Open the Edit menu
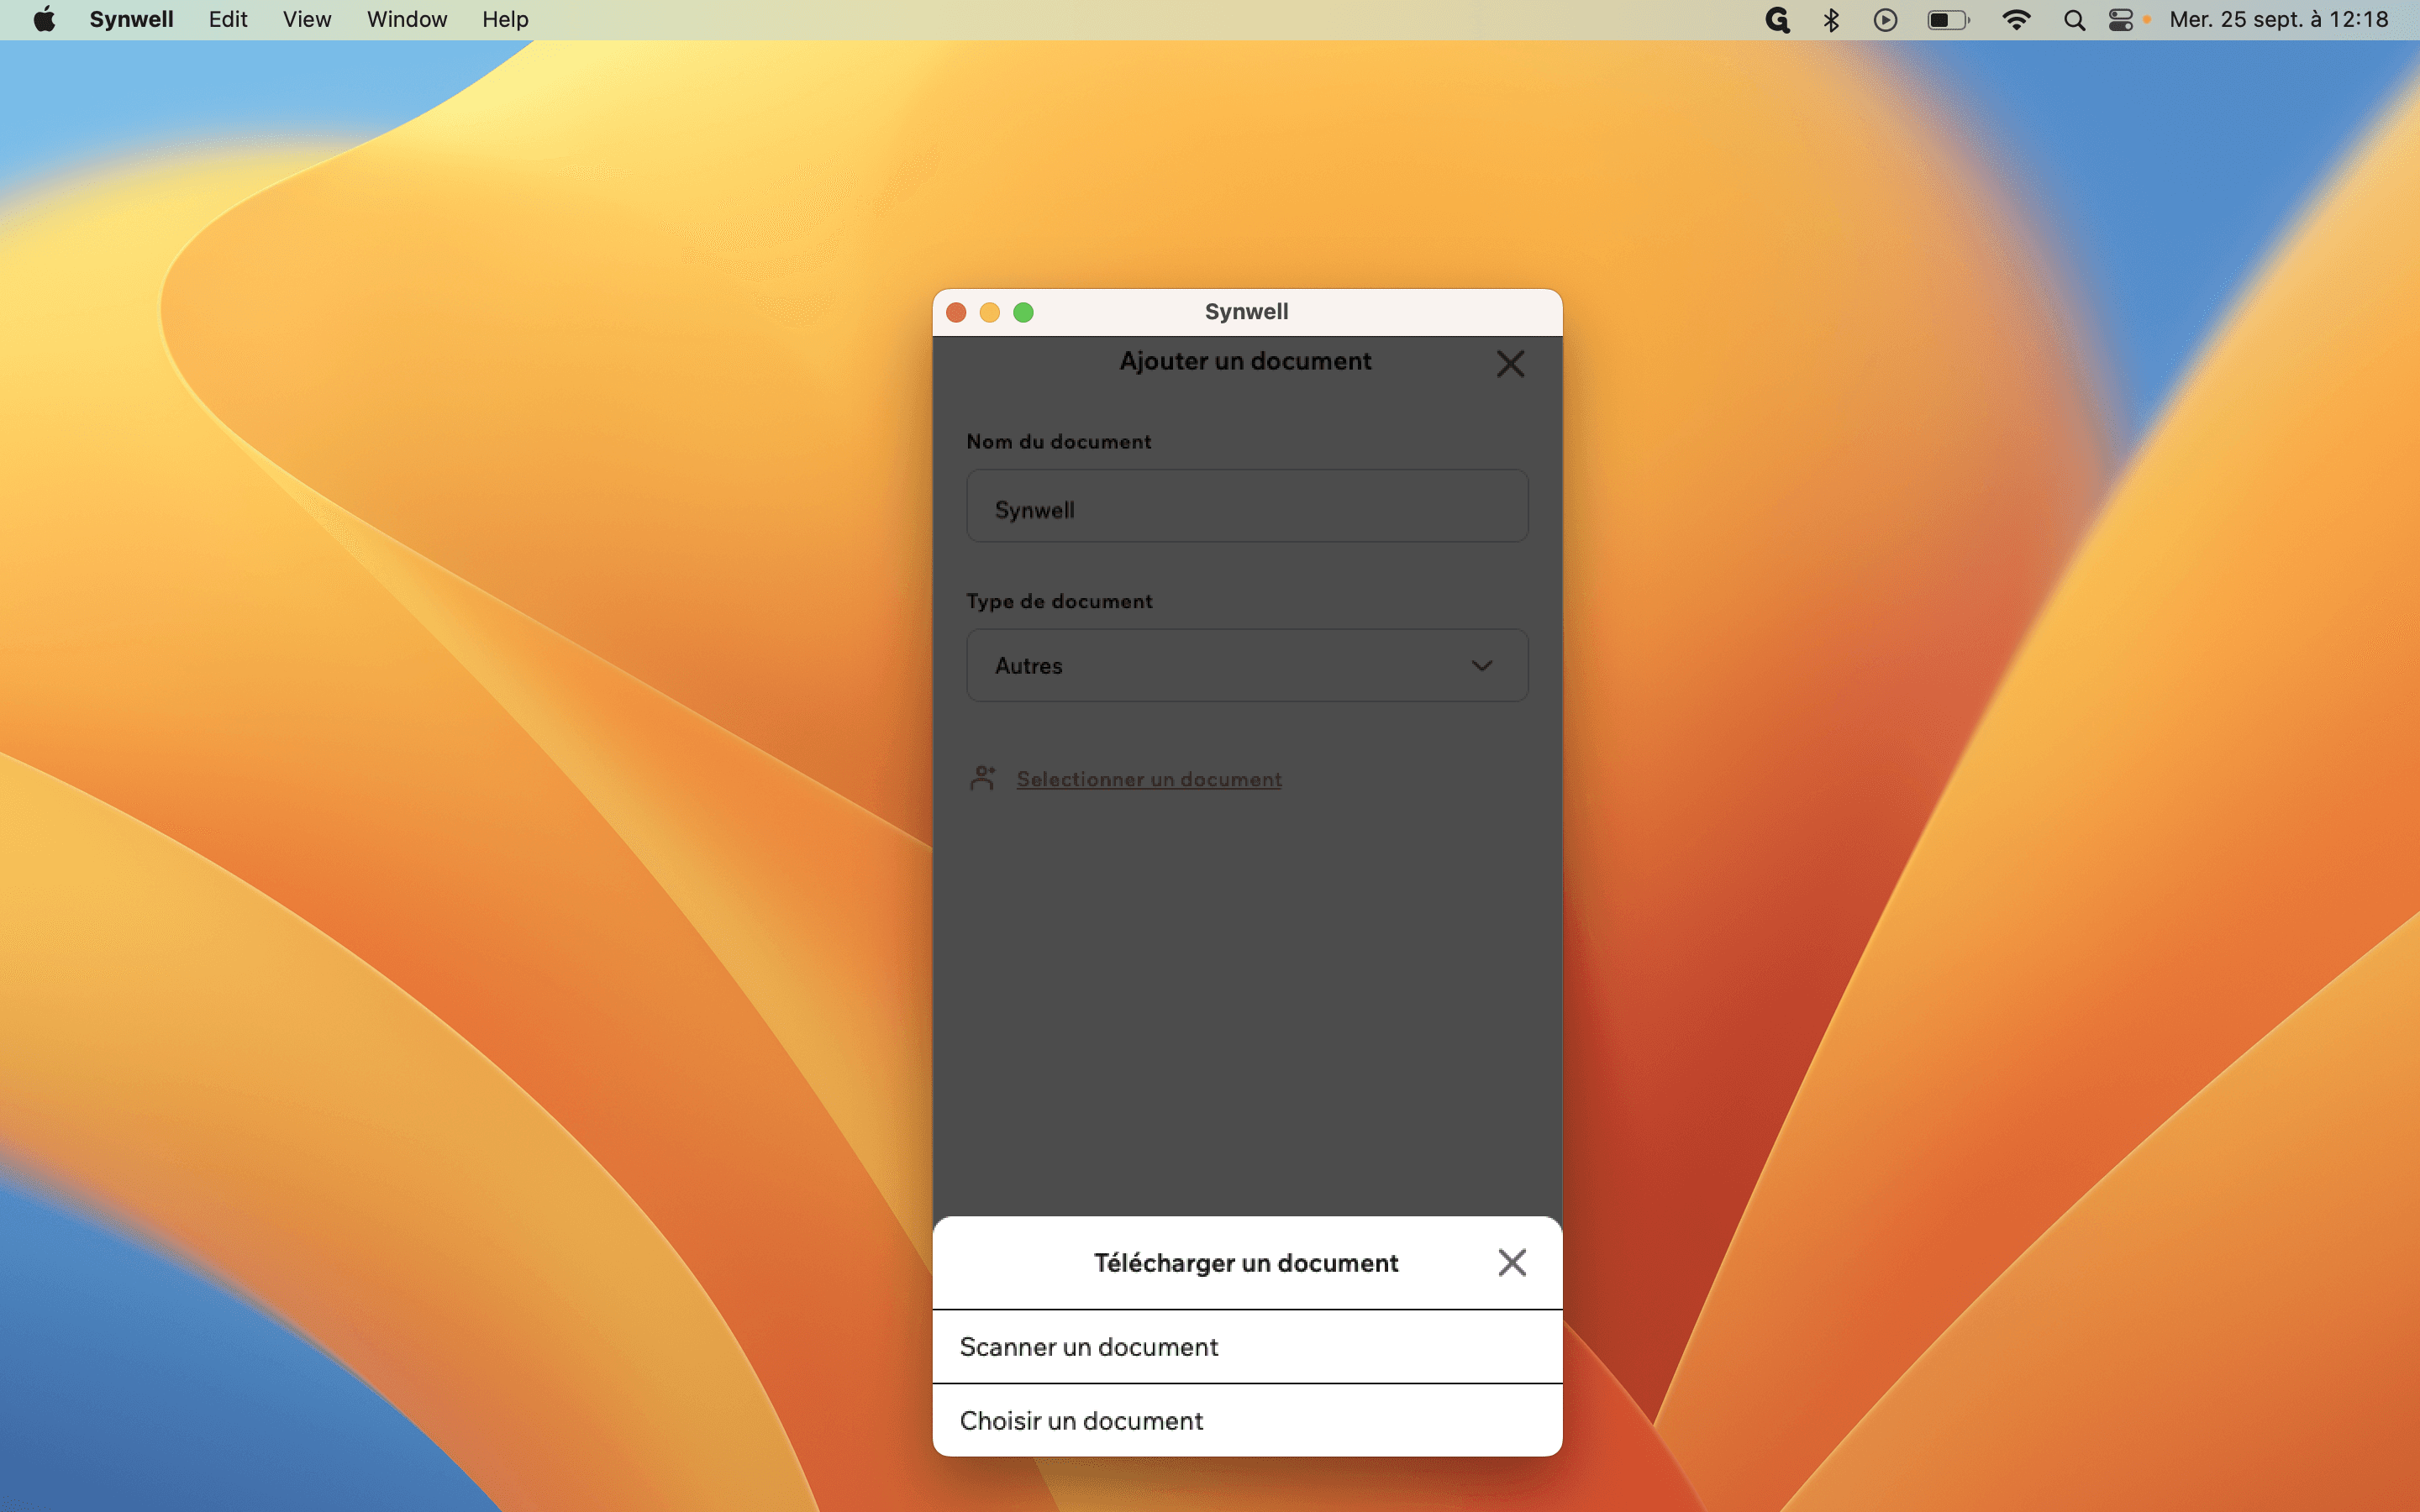 [x=228, y=19]
